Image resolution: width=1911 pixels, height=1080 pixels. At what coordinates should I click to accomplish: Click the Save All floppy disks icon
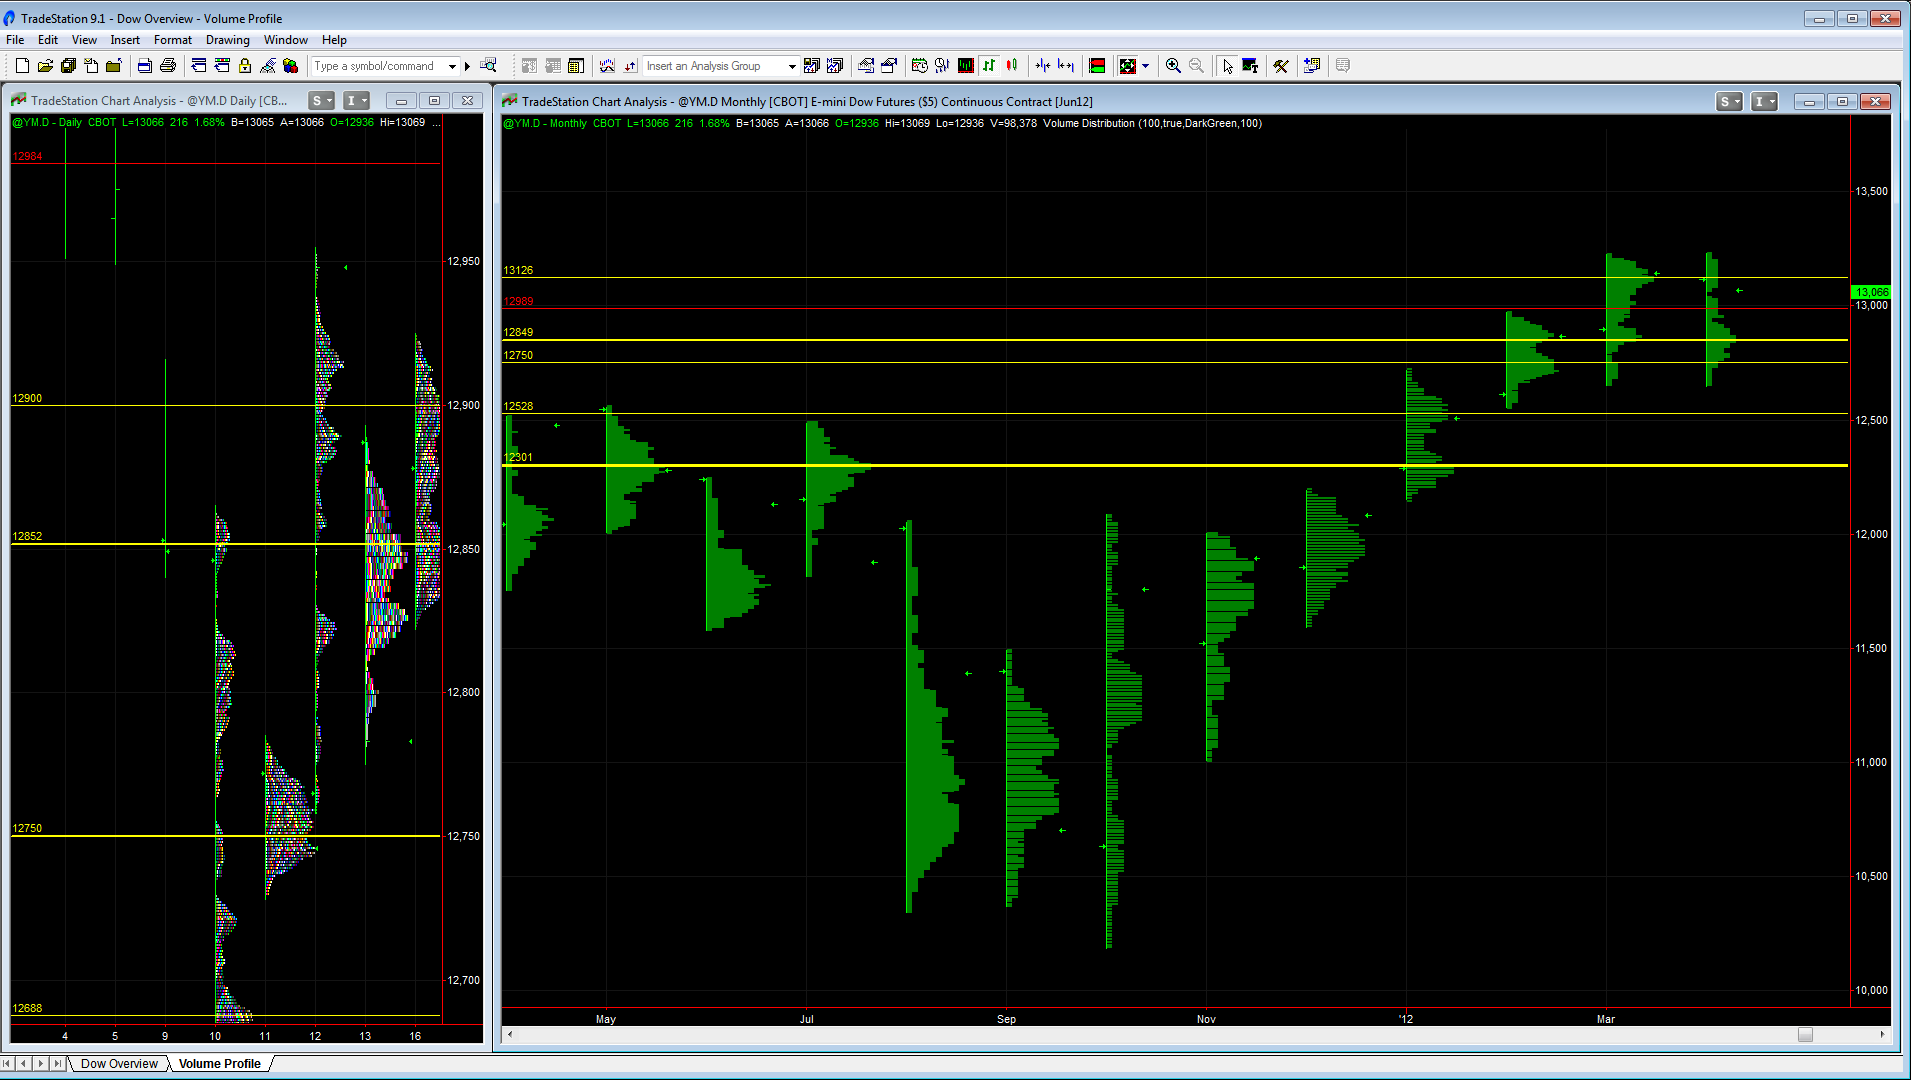coord(68,66)
